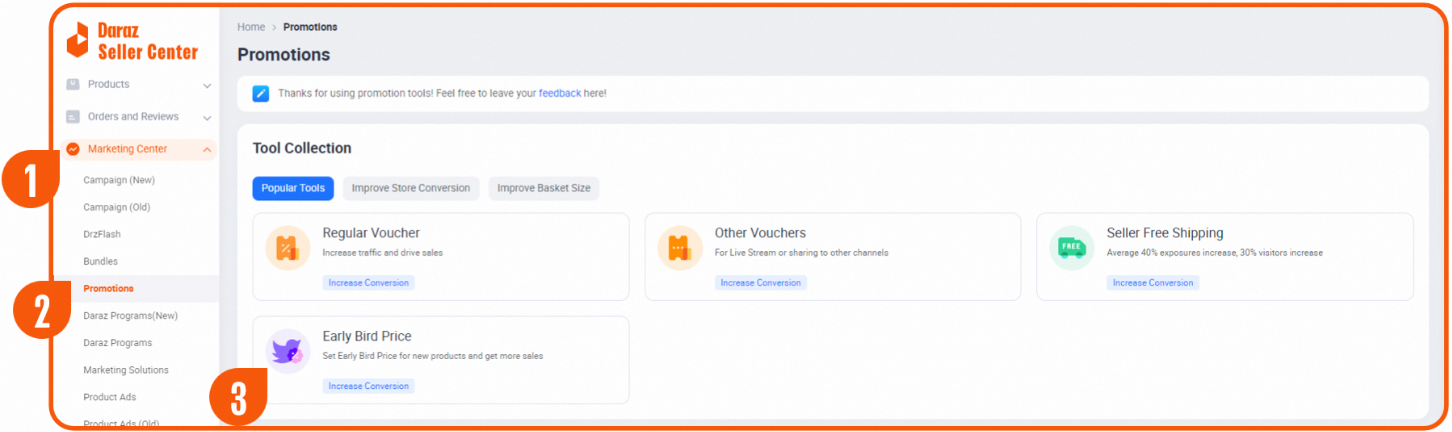Open Campaign (New) in sidebar
The width and height of the screenshot is (1452, 432).
point(119,180)
